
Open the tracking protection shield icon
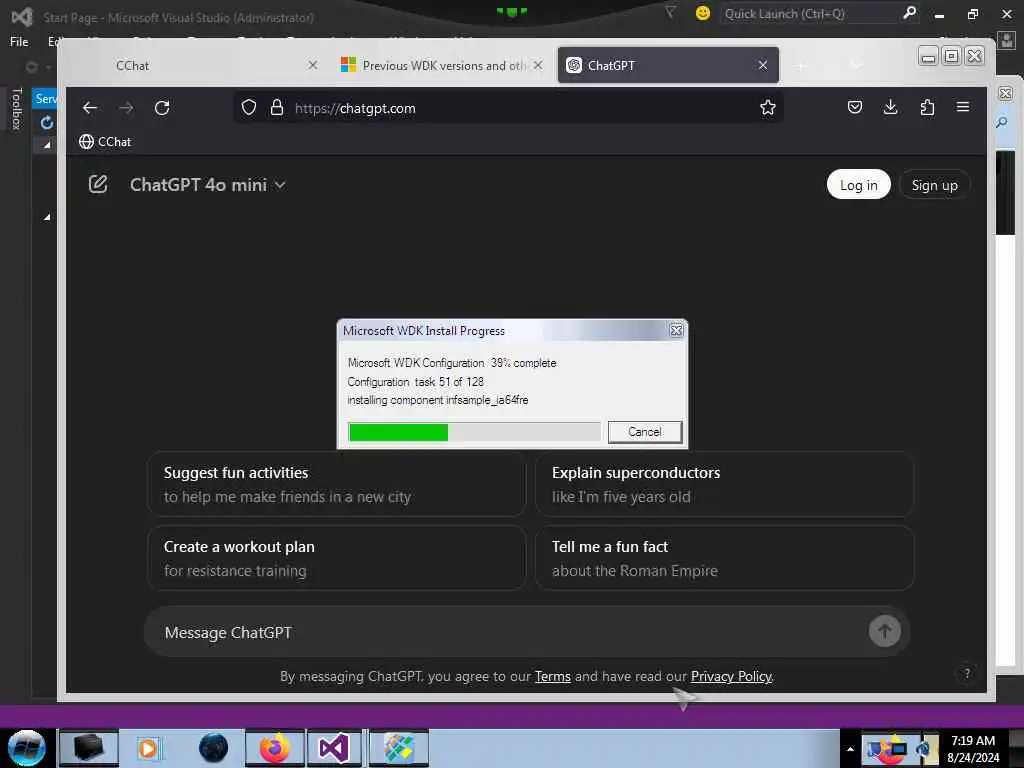(249, 108)
